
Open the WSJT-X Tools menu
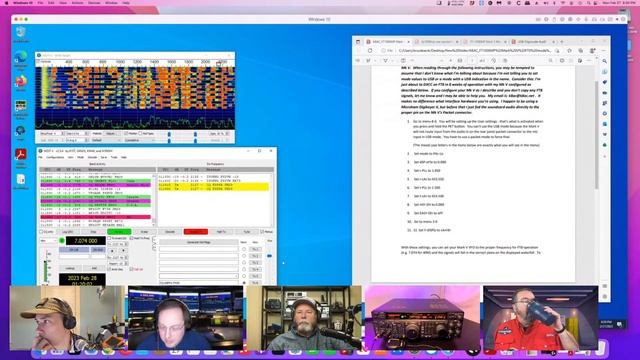click(x=114, y=157)
